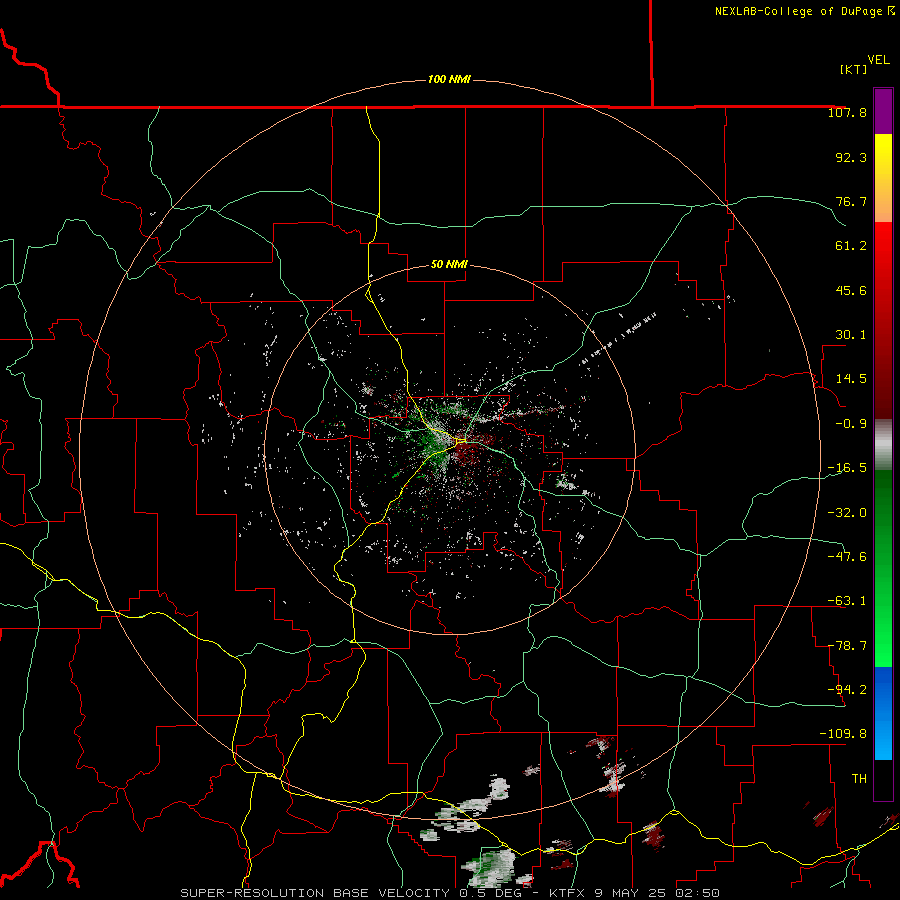
Task: Click the Super-Resolution Base Velocity caption
Action: 450,893
